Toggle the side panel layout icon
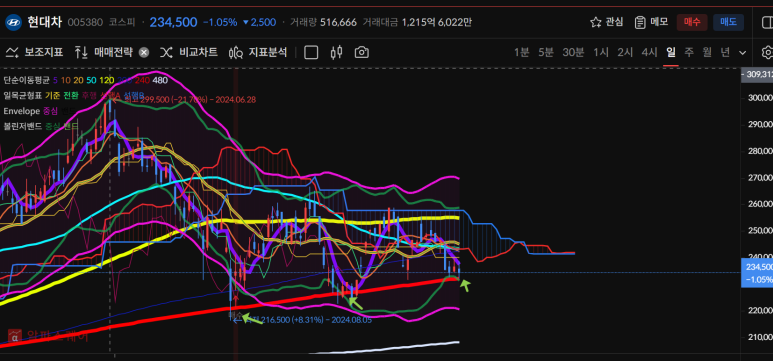This screenshot has width=773, height=361. tap(767, 22)
